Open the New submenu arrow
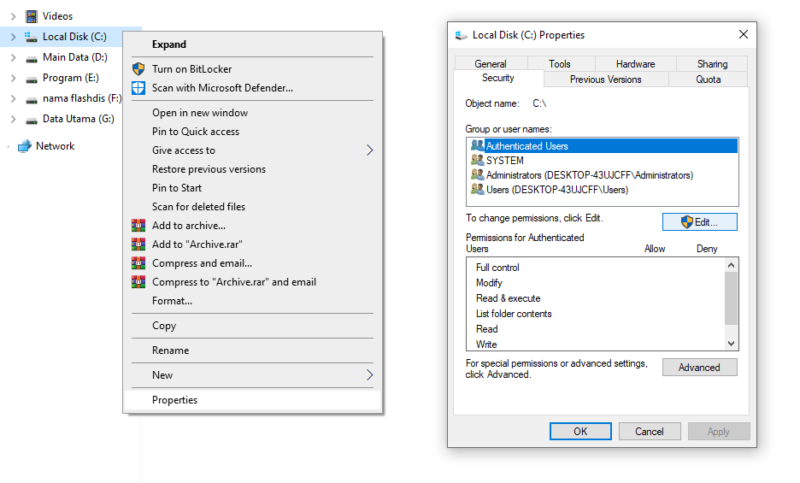 coord(369,375)
